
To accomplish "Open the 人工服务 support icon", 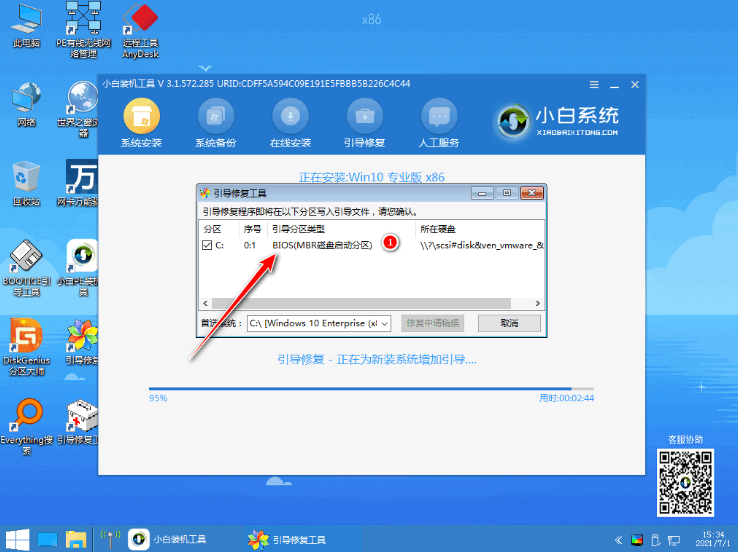I will [x=435, y=117].
